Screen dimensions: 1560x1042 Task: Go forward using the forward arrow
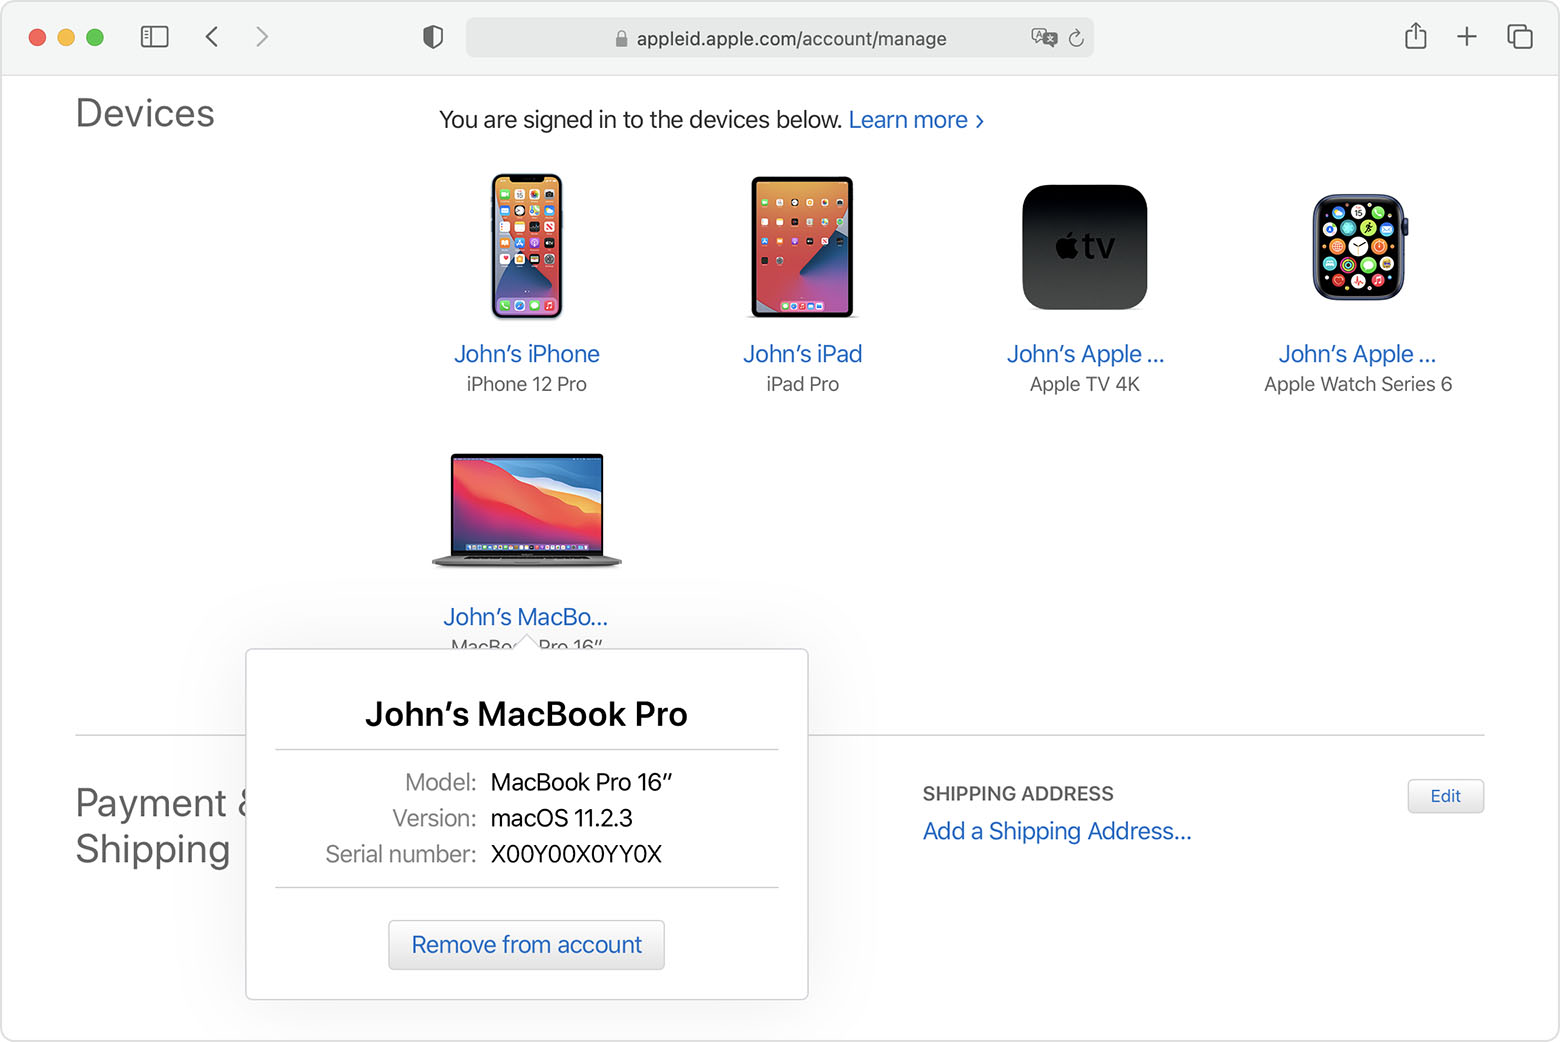(262, 37)
